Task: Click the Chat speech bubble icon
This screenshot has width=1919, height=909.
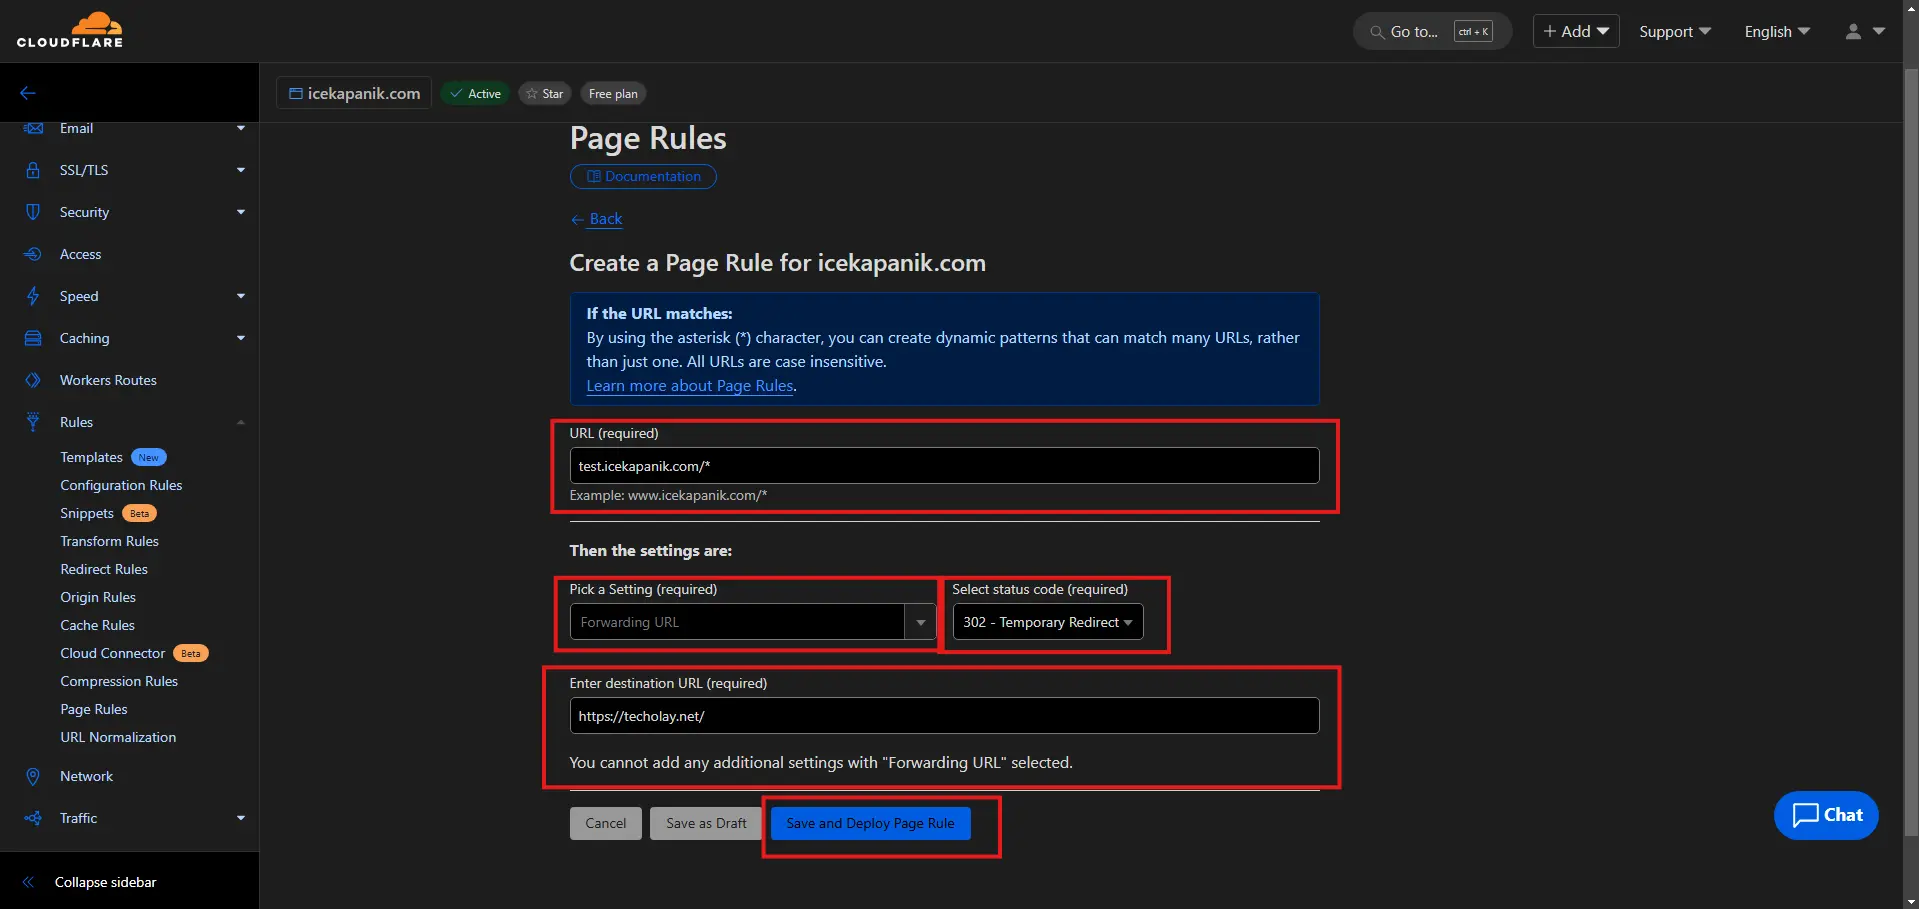Action: pos(1805,815)
